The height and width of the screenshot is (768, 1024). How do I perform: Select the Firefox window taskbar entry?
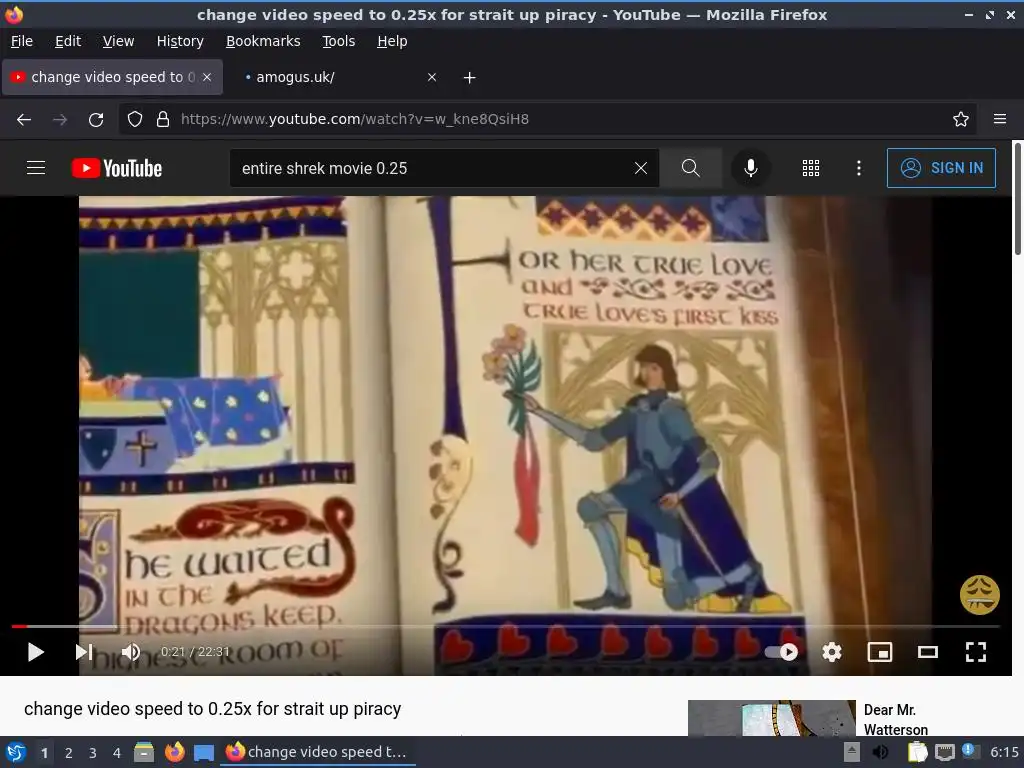click(317, 752)
